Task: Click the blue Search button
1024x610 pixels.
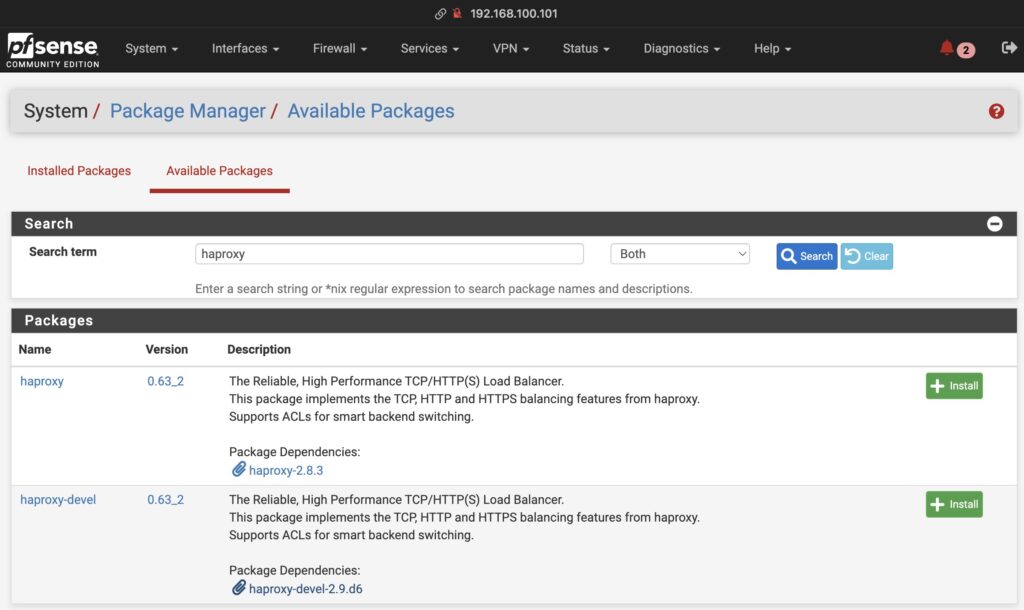Action: [x=807, y=256]
